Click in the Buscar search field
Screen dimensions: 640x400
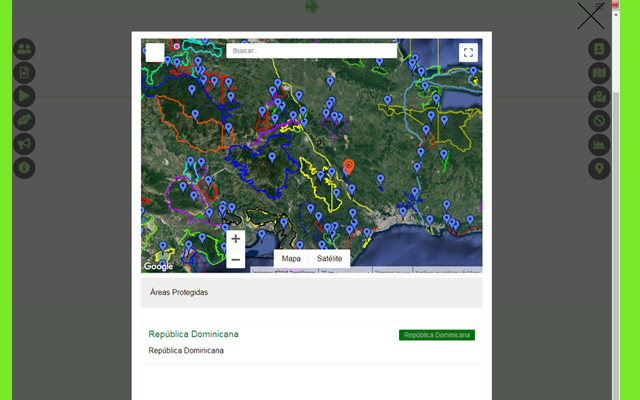[311, 51]
